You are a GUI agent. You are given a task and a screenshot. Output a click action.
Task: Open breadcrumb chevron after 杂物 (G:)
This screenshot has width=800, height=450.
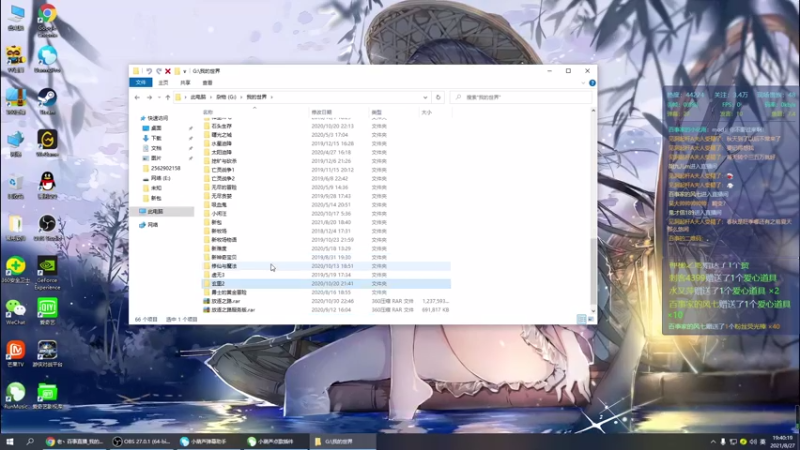coord(240,97)
